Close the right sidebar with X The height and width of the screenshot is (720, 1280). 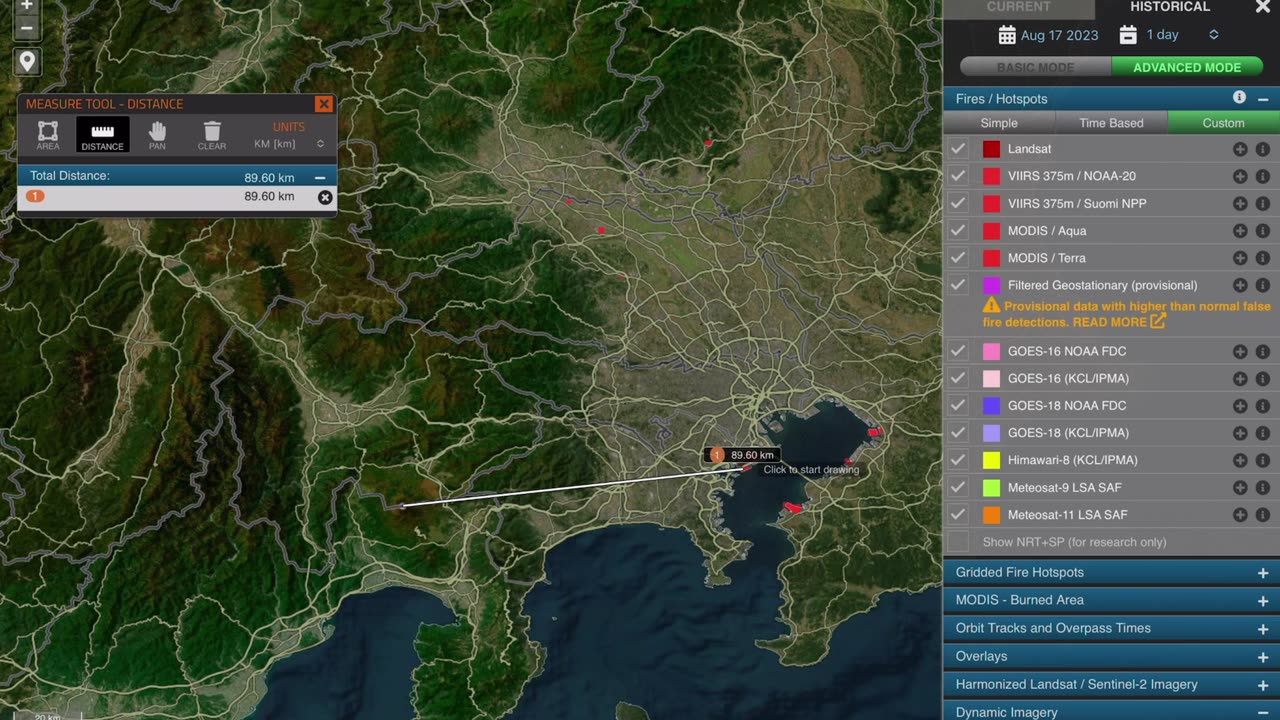pos(1262,7)
